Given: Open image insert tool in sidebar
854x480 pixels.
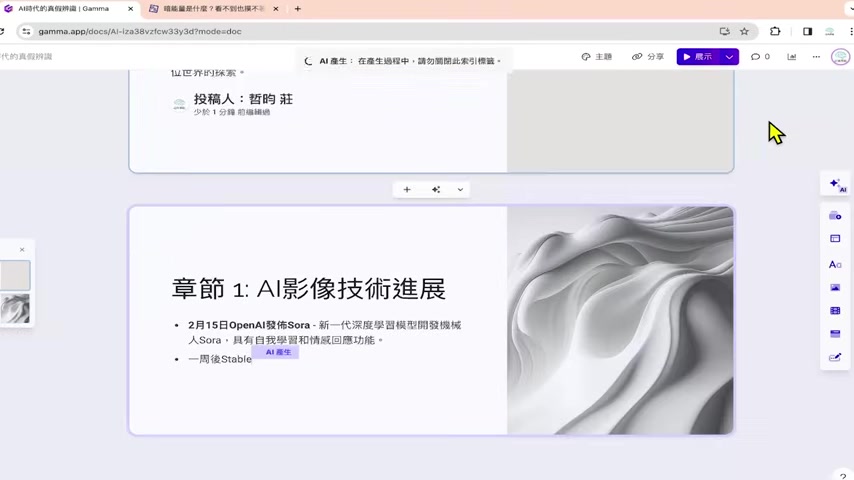Looking at the screenshot, I should pyautogui.click(x=835, y=288).
